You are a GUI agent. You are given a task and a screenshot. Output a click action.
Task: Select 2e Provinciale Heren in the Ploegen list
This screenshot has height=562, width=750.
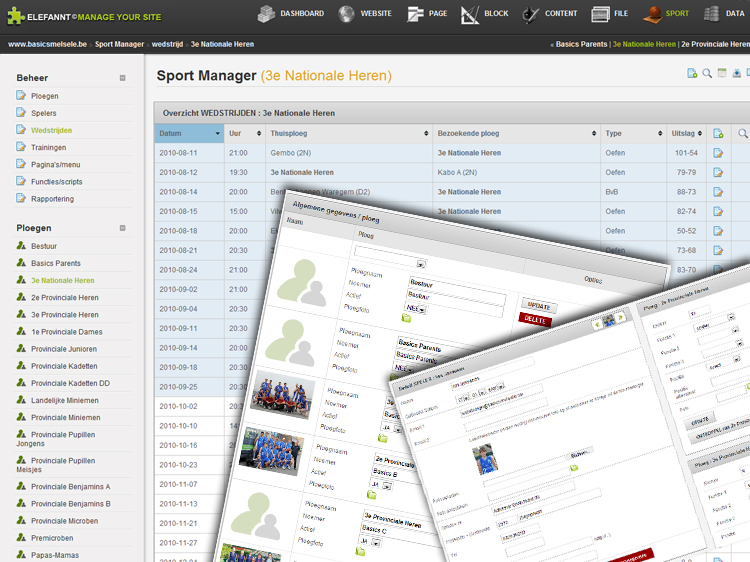click(65, 298)
